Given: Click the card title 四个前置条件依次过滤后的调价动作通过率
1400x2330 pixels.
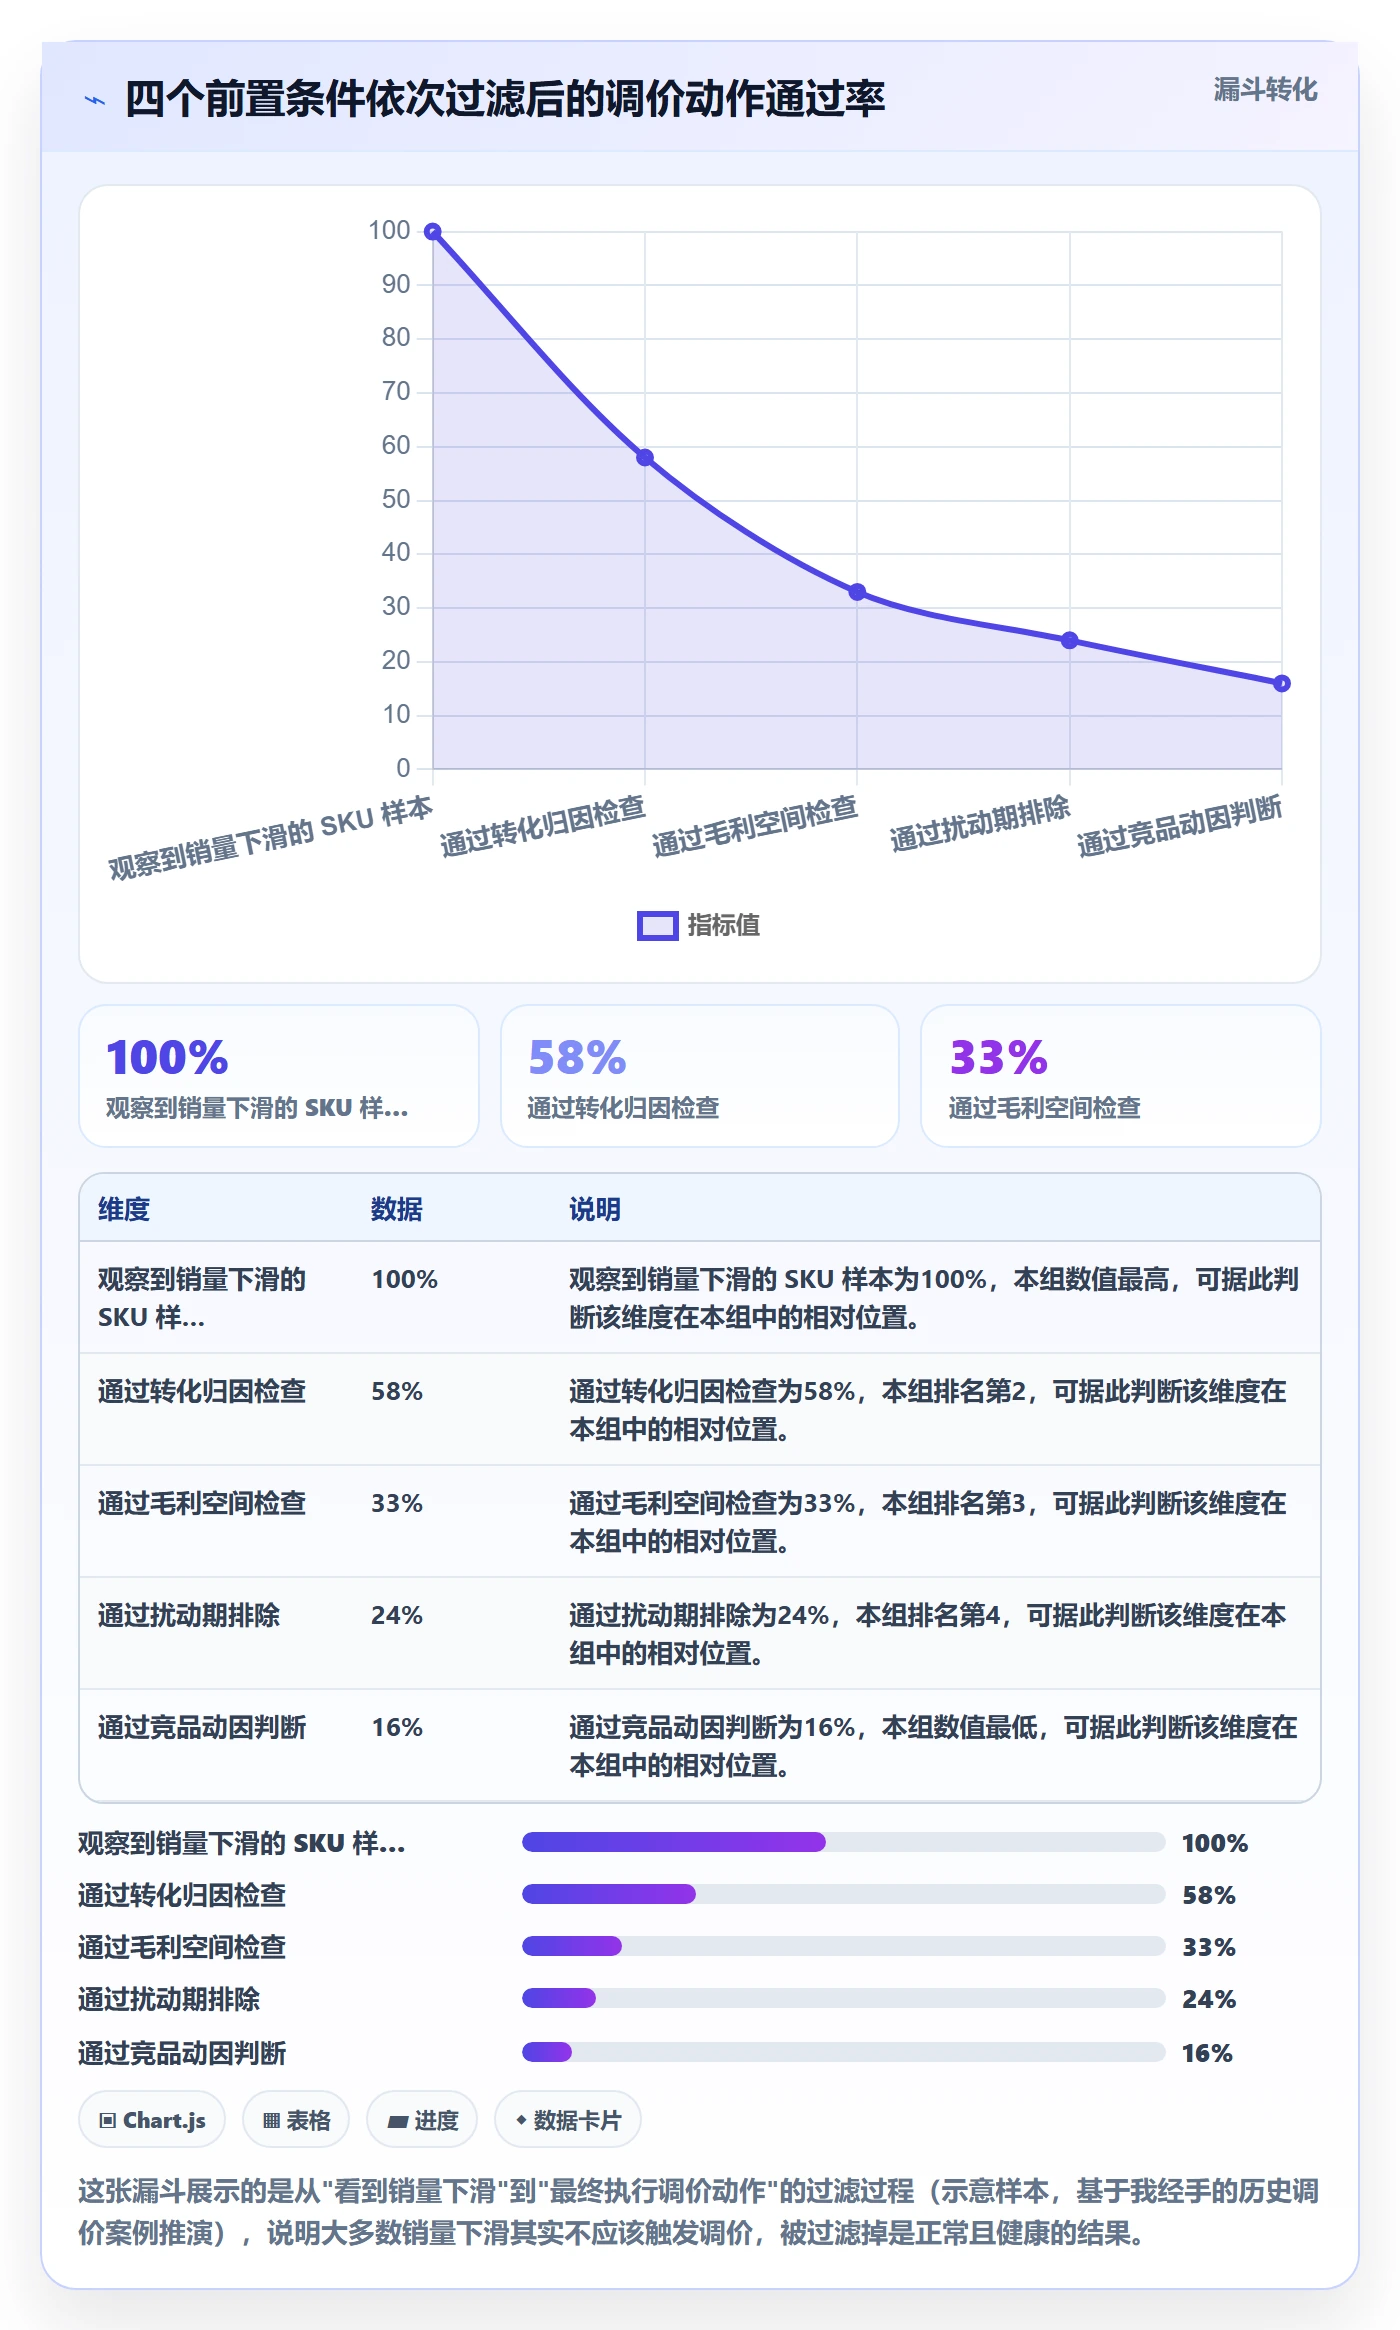Looking at the screenshot, I should coord(505,99).
